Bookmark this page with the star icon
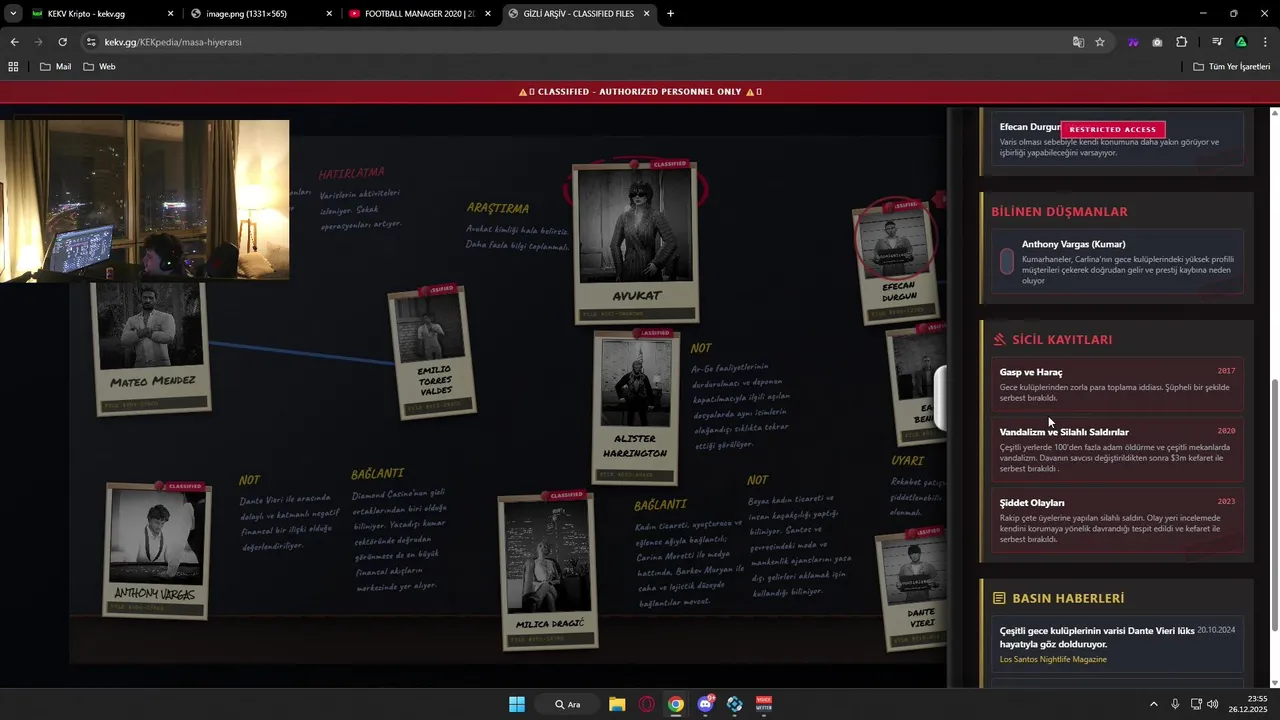This screenshot has height=720, width=1280. [1100, 42]
